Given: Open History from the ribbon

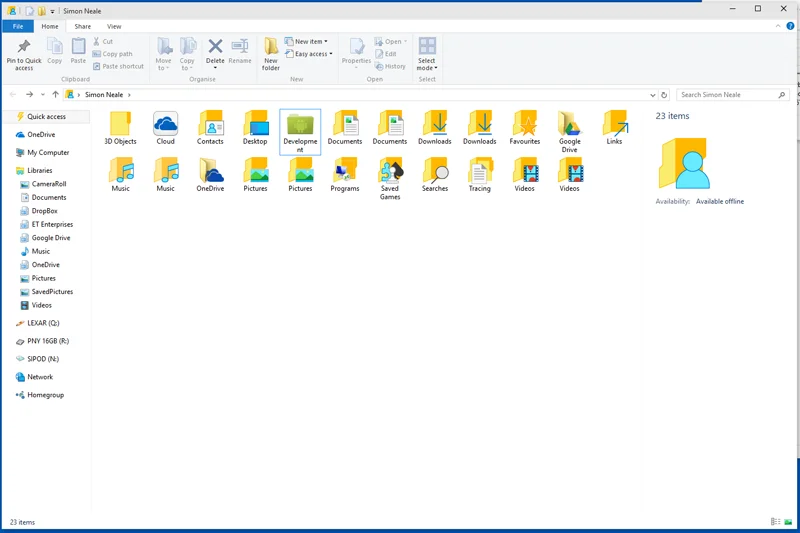Looking at the screenshot, I should tap(390, 66).
